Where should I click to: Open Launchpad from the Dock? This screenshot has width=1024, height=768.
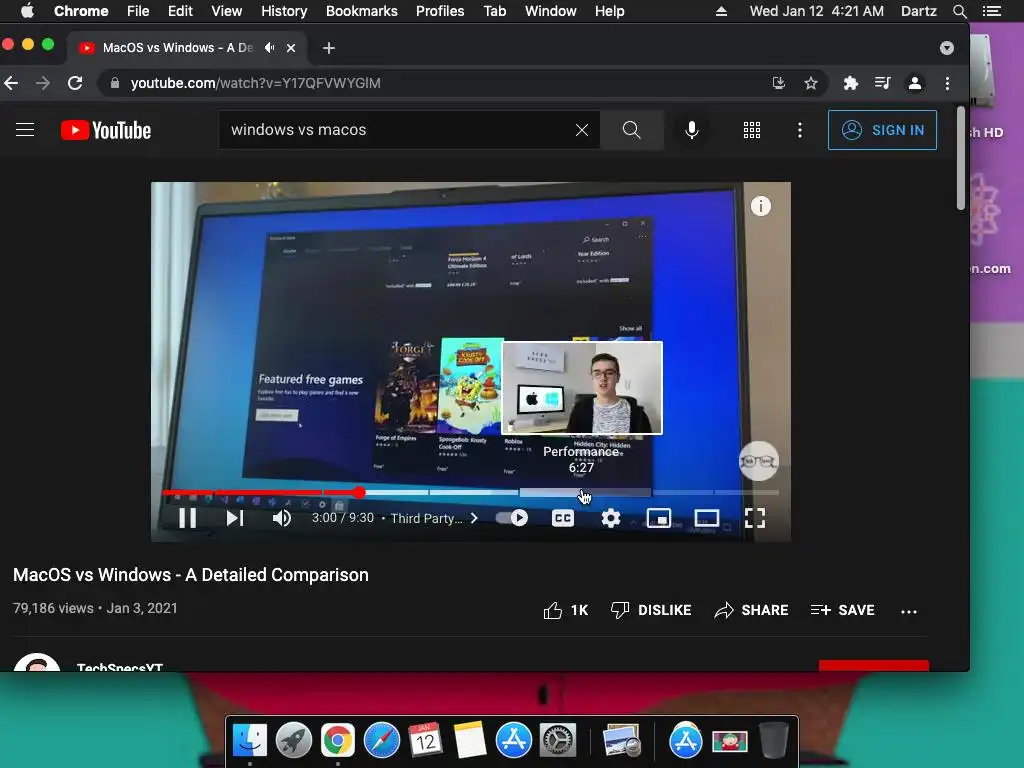click(x=293, y=740)
